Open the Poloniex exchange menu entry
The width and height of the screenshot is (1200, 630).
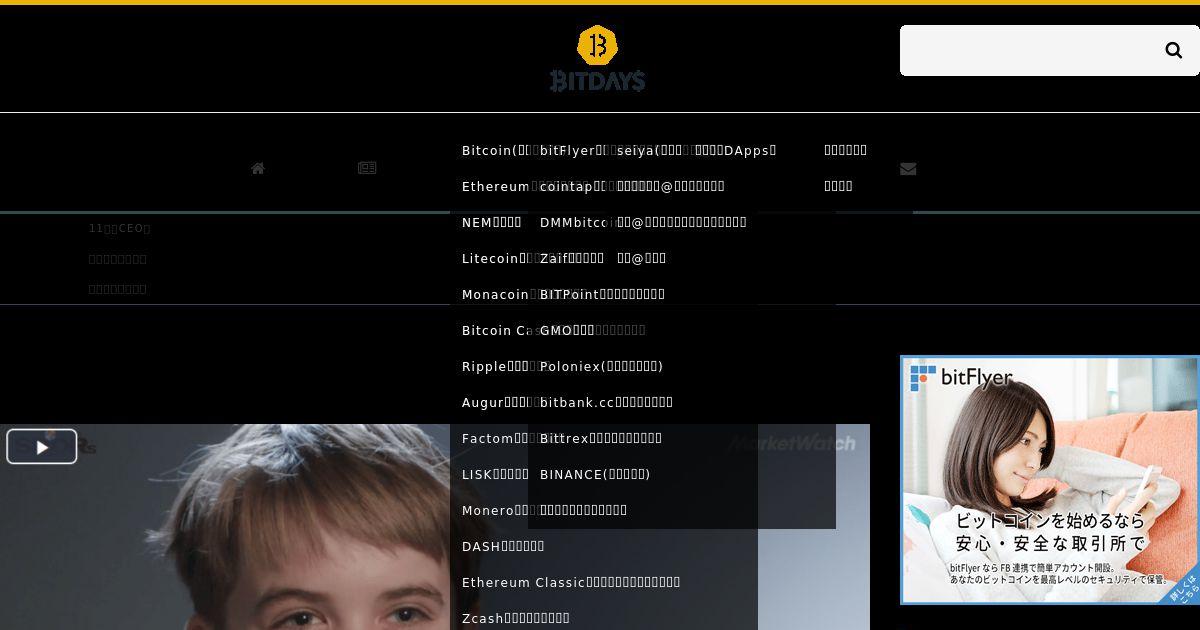(601, 366)
